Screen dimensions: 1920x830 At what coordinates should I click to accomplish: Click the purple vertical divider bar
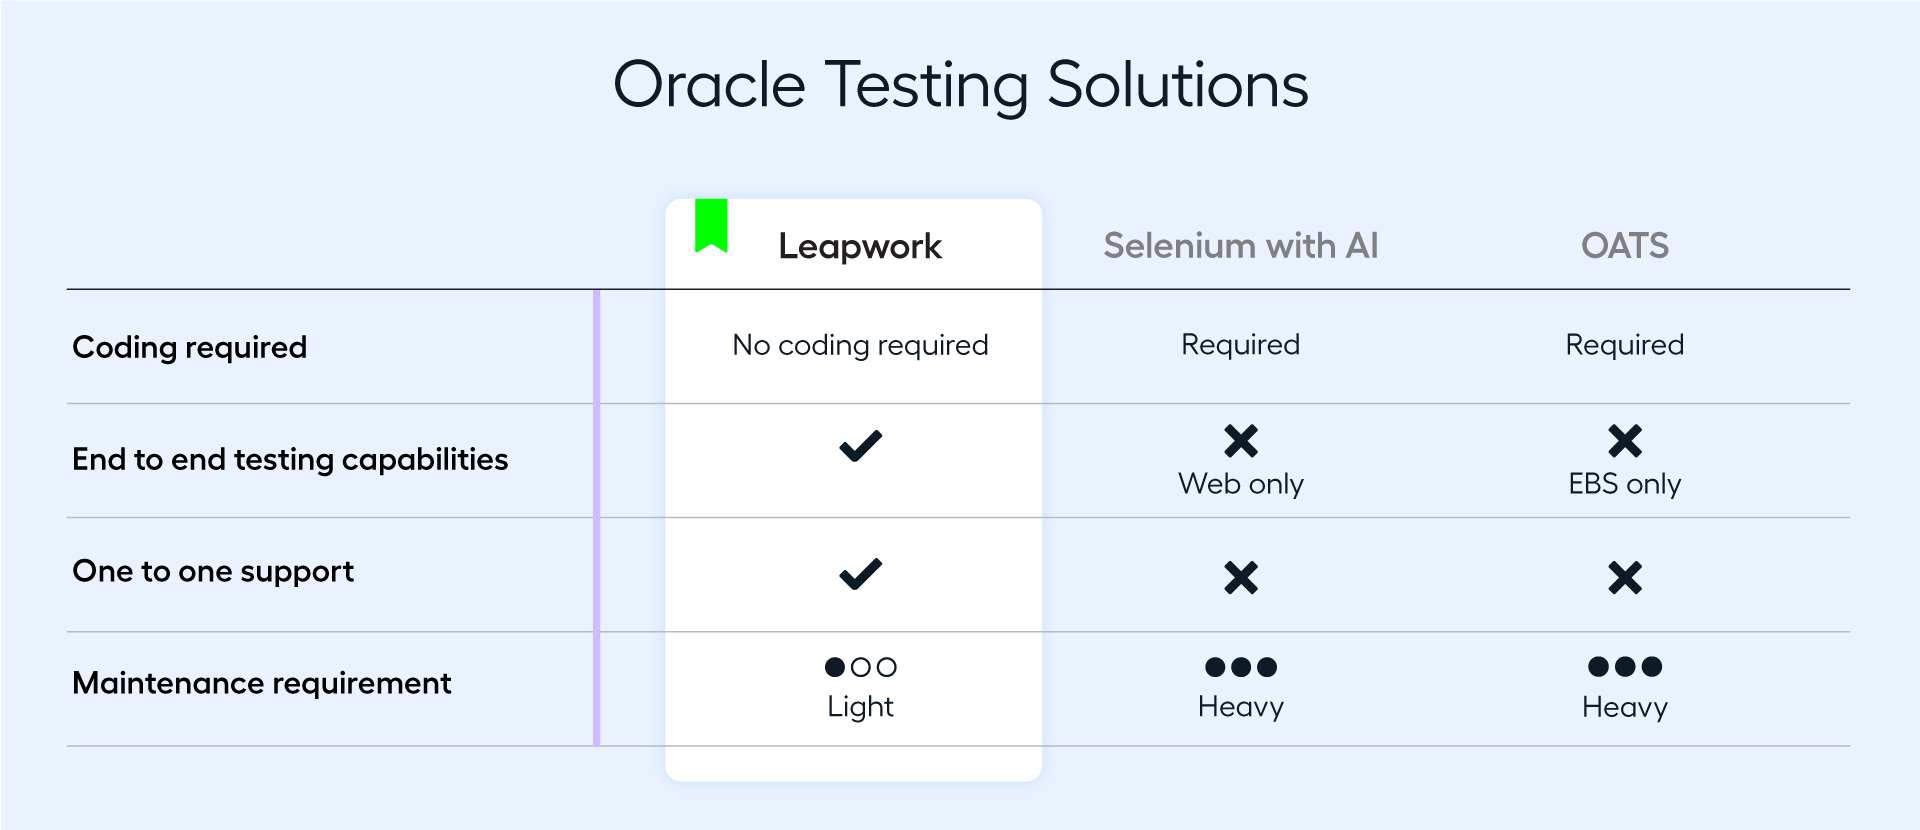tap(597, 517)
